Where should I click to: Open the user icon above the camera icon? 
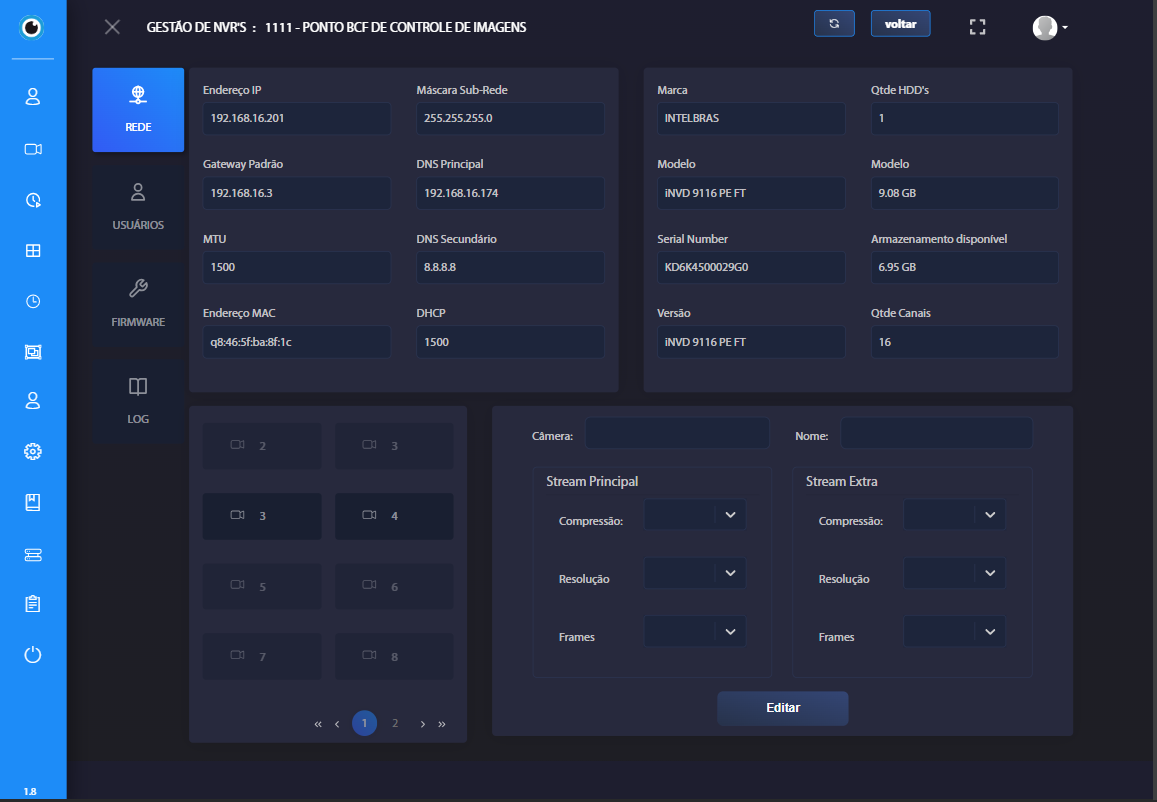tap(32, 97)
